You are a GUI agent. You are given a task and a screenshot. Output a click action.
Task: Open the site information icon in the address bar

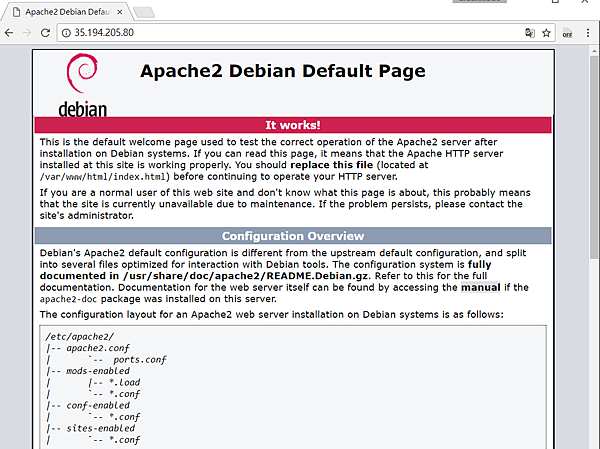[x=66, y=33]
